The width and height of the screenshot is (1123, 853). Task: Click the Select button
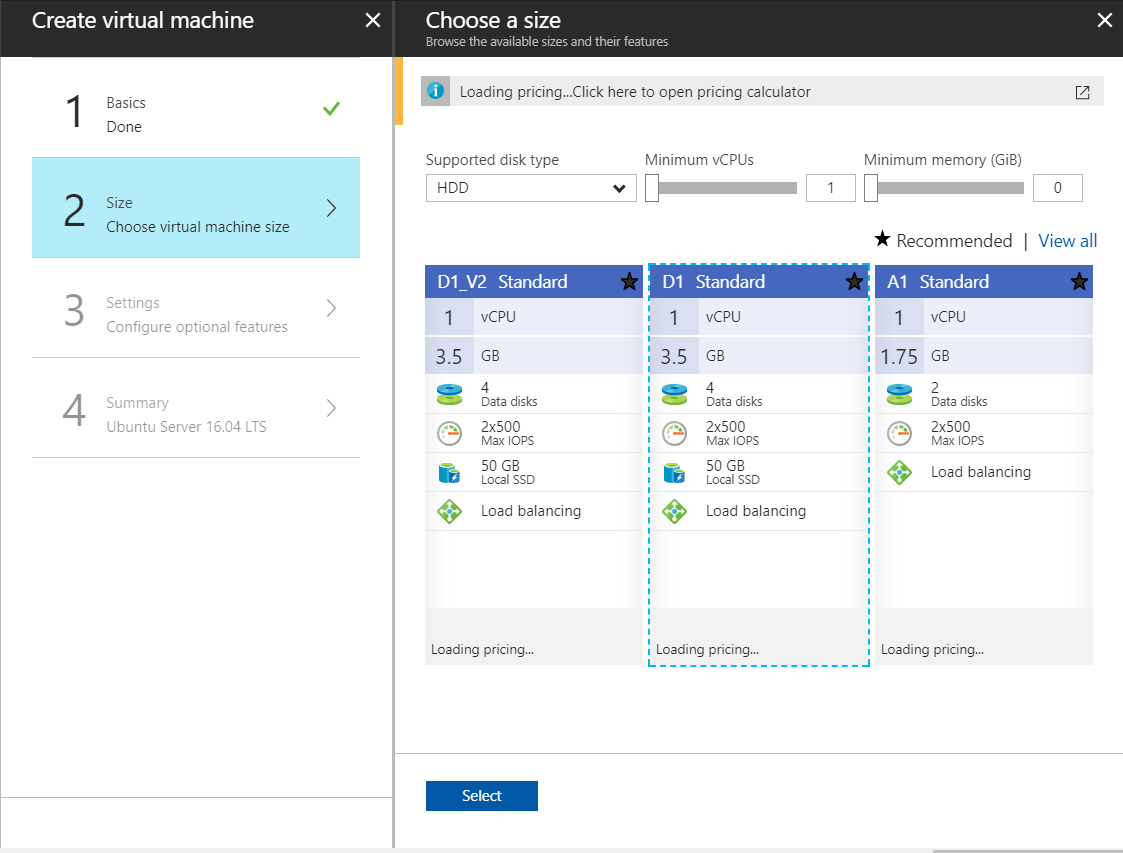click(481, 796)
